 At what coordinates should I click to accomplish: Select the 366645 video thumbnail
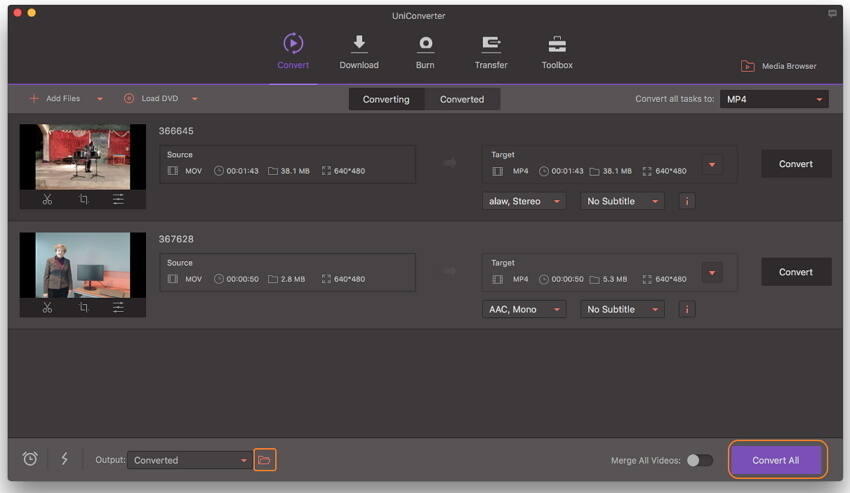click(x=83, y=157)
